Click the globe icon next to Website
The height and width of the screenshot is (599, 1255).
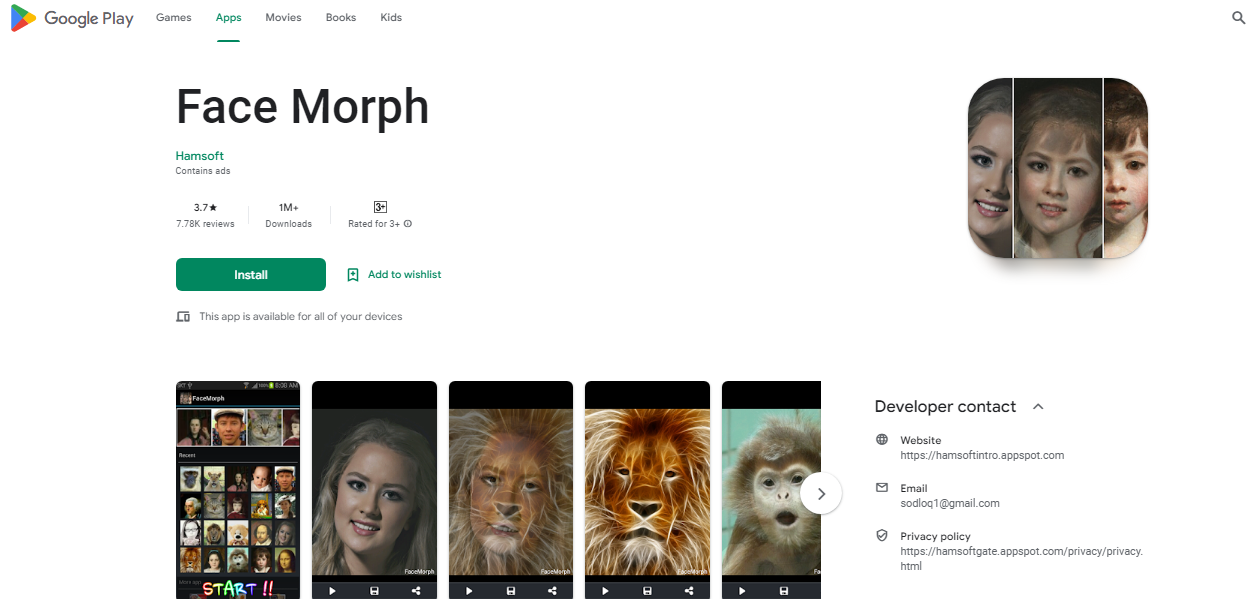pyautogui.click(x=881, y=440)
